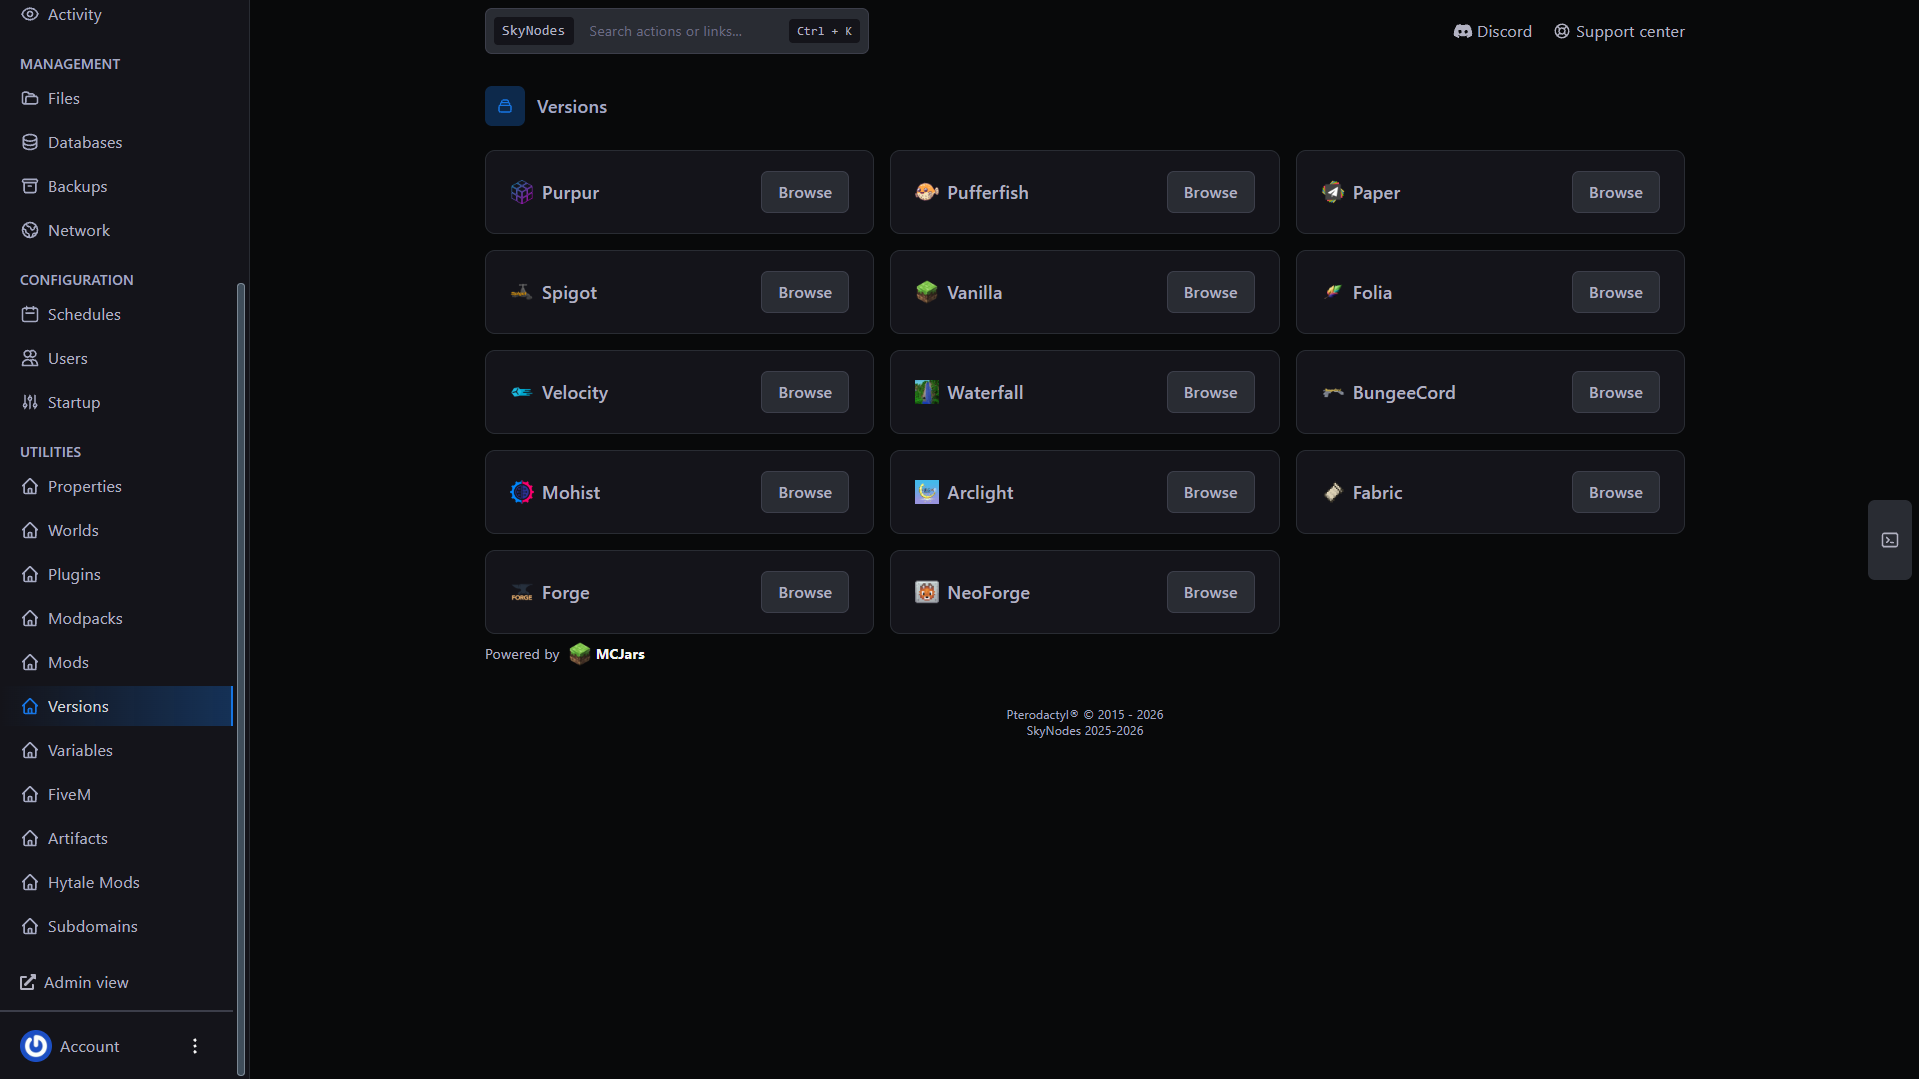Click the MCJars cube logo
Viewport: 1919px width, 1079px height.
(580, 654)
